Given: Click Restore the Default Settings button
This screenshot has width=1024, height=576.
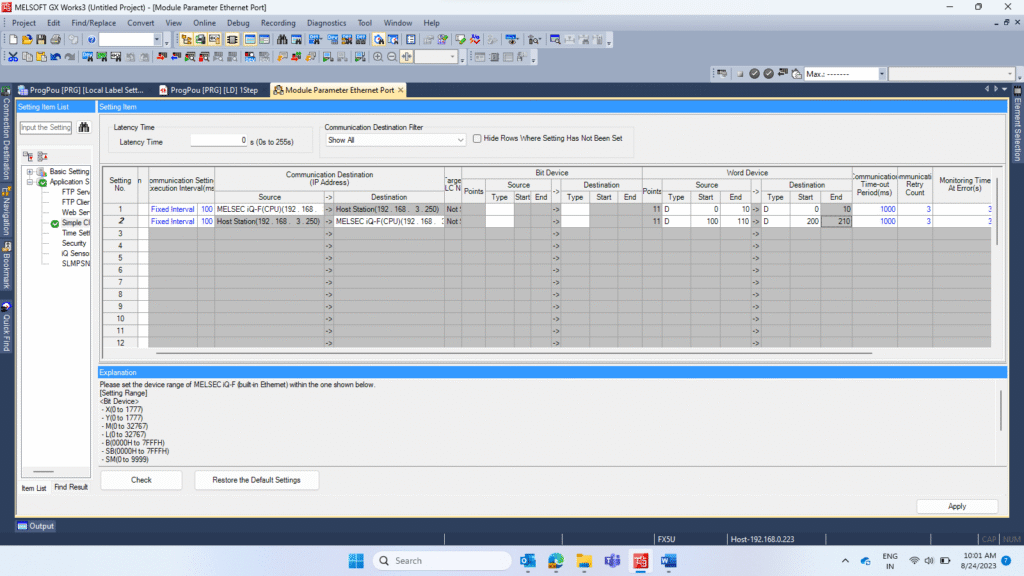Looking at the screenshot, I should coord(256,480).
